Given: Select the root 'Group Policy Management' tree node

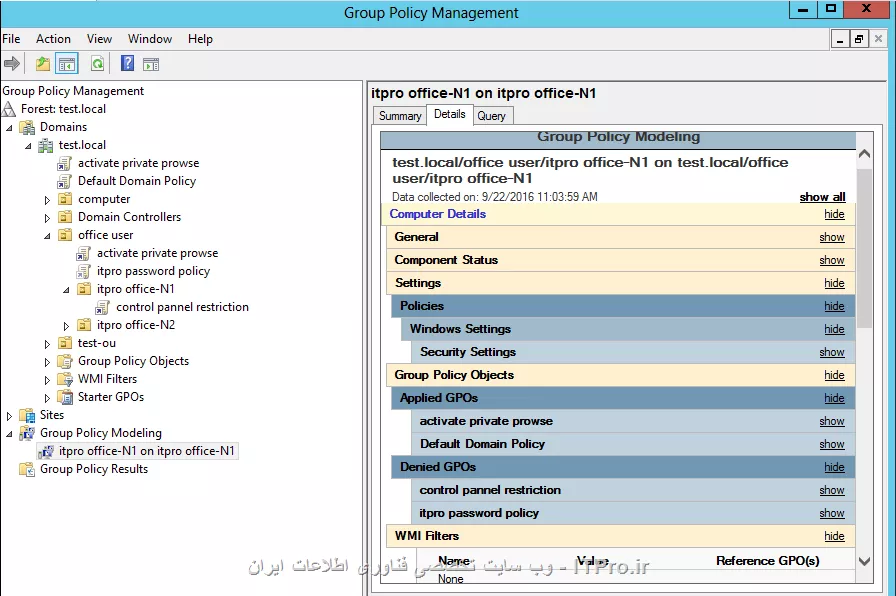Looking at the screenshot, I should click(x=73, y=91).
